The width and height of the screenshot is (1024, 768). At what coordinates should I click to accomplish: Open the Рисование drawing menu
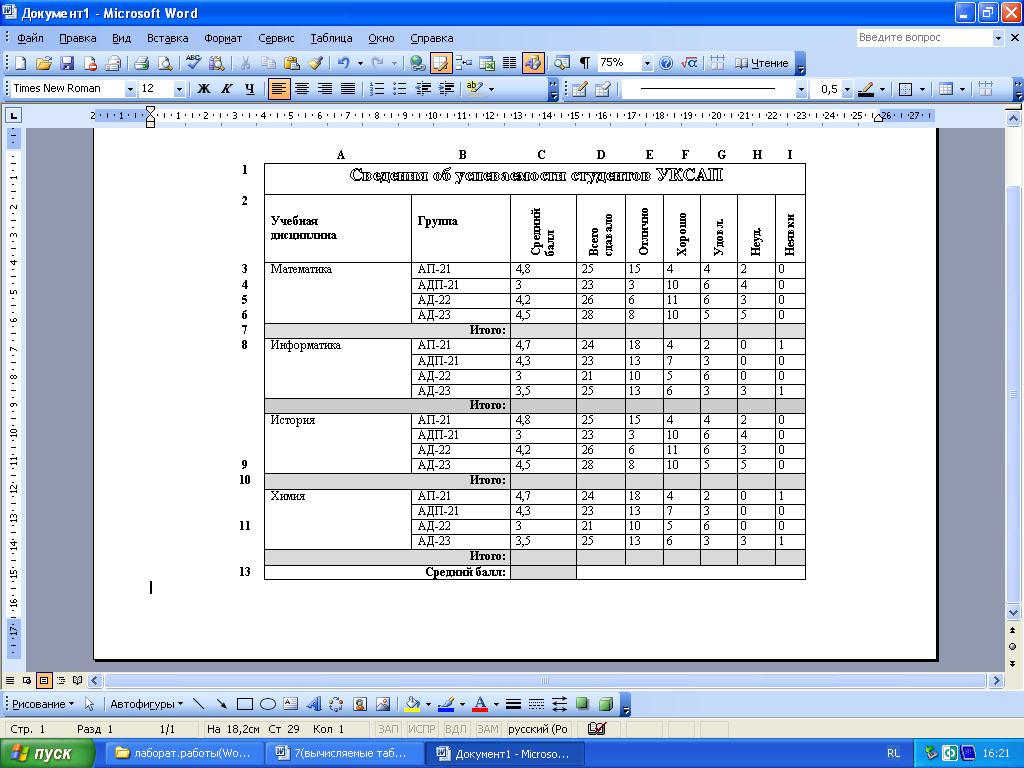pos(43,704)
